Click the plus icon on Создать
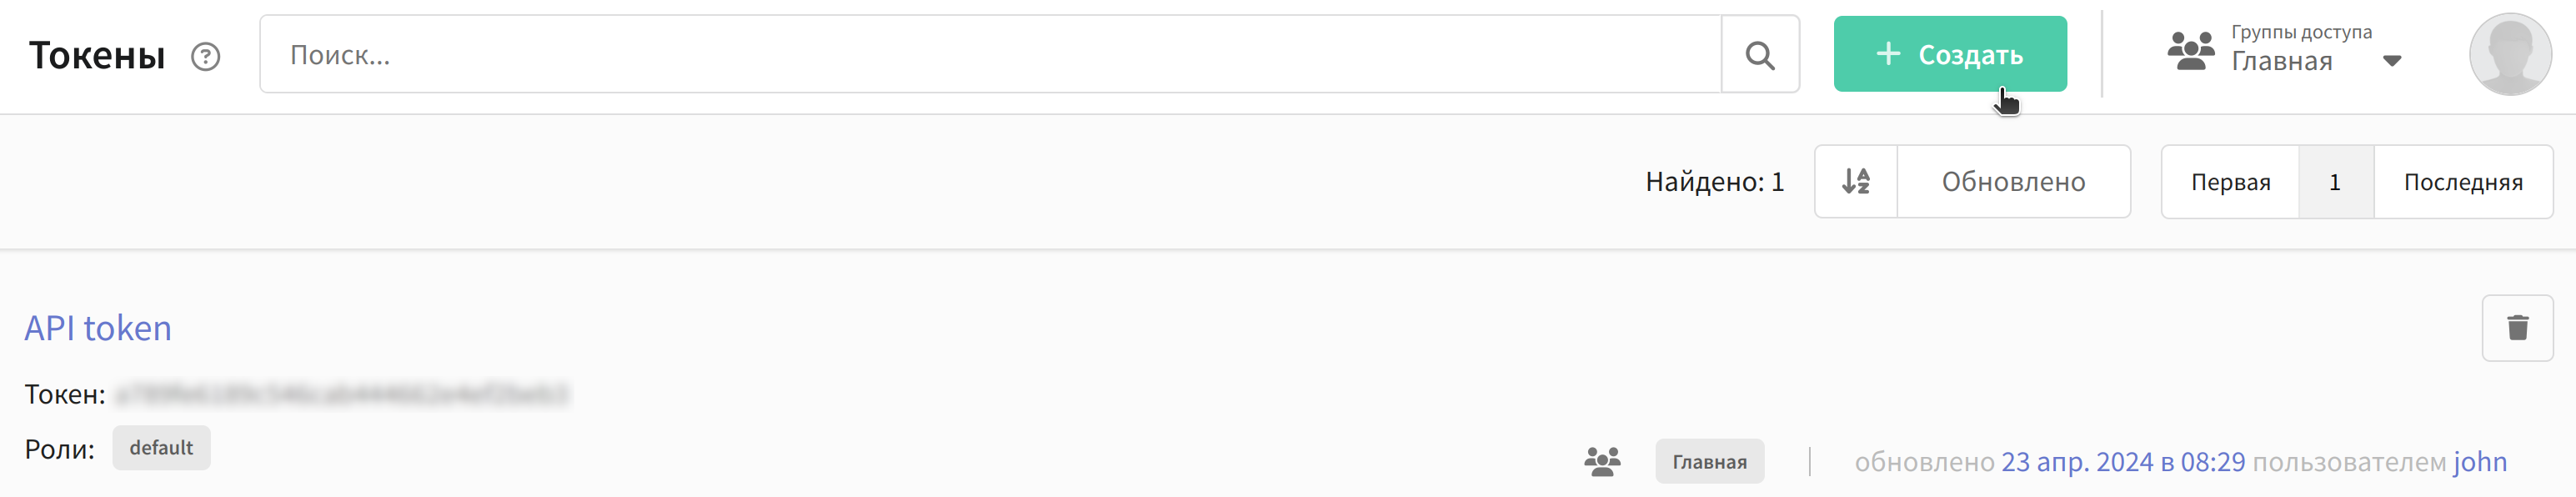 (1888, 54)
